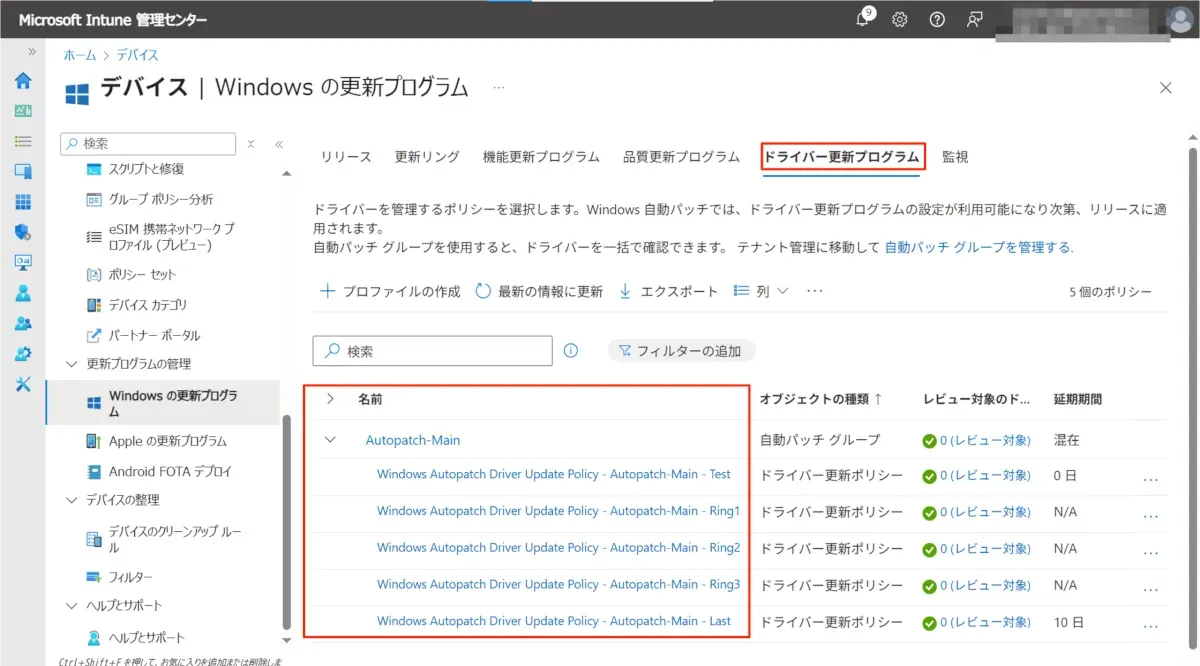Open the 列 columns dropdown
The height and width of the screenshot is (666, 1200).
click(x=761, y=291)
